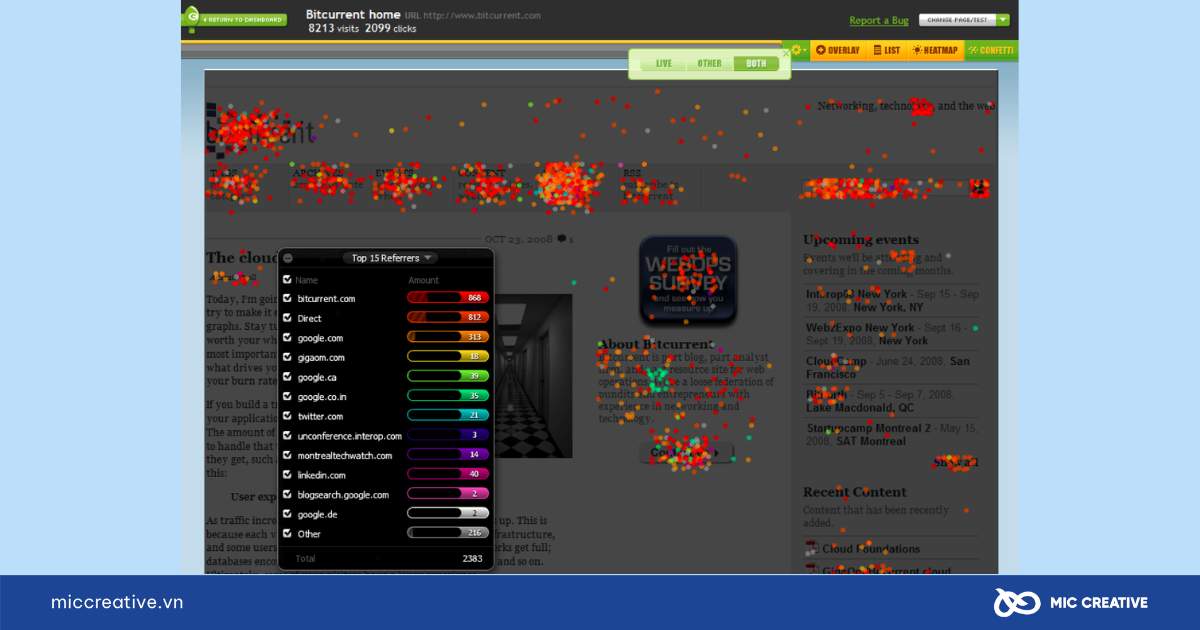Close the Live/Other/Both popup

pos(785,52)
